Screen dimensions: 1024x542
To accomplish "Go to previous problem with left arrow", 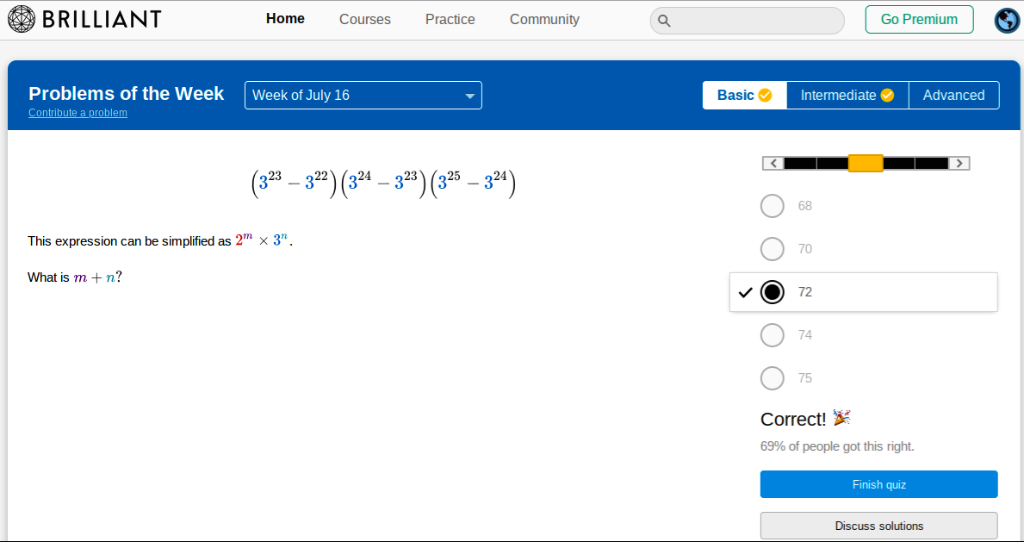I will [772, 163].
